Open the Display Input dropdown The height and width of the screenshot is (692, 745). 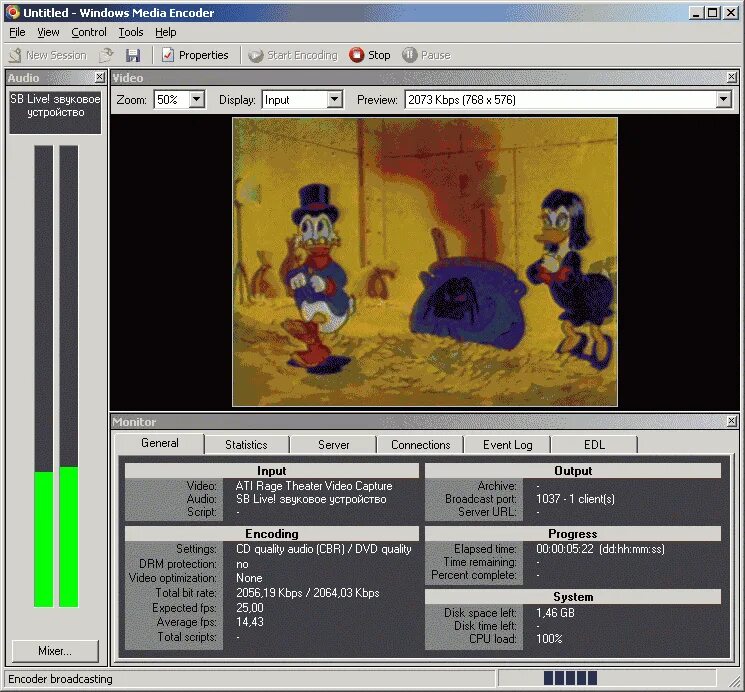tap(334, 100)
